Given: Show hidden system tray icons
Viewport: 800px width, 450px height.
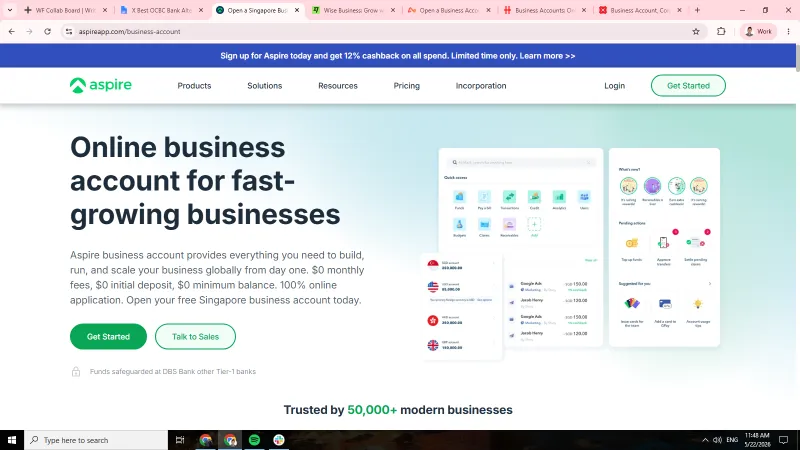Looking at the screenshot, I should (705, 440).
